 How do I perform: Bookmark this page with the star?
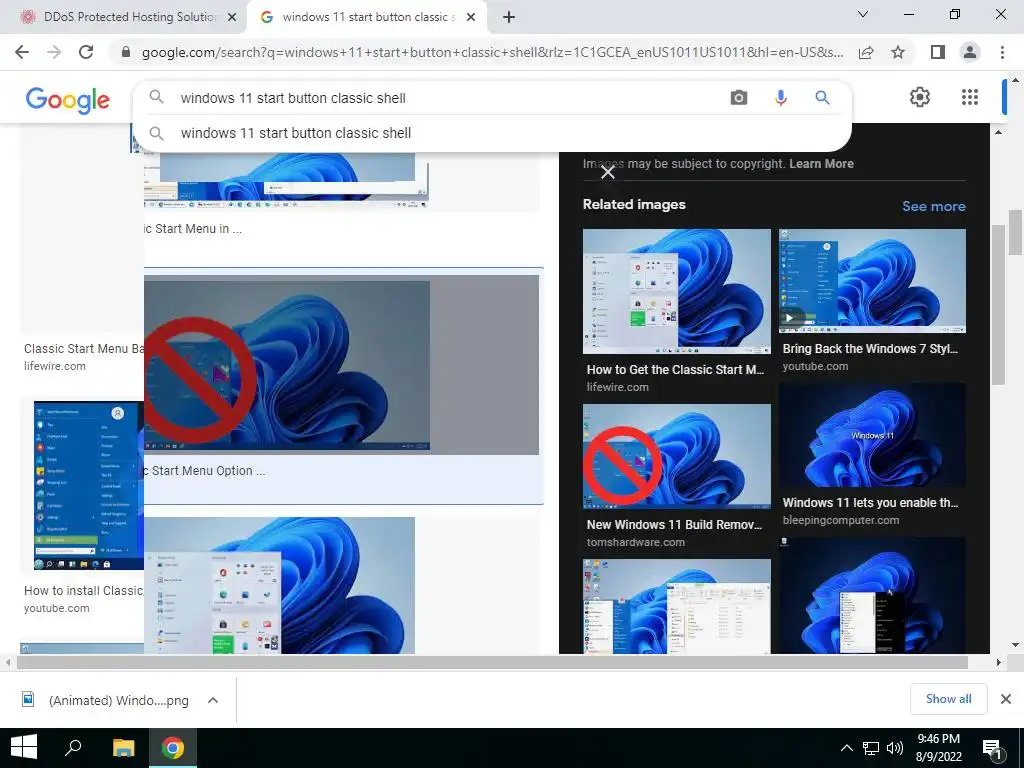pos(898,52)
